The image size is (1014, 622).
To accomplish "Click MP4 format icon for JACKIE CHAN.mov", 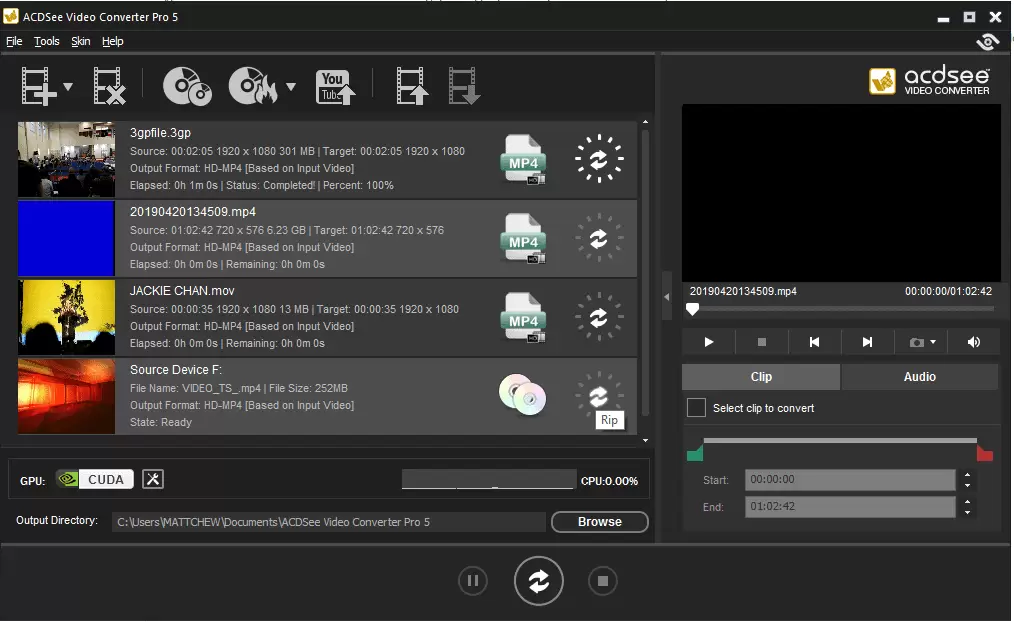I will [x=523, y=317].
